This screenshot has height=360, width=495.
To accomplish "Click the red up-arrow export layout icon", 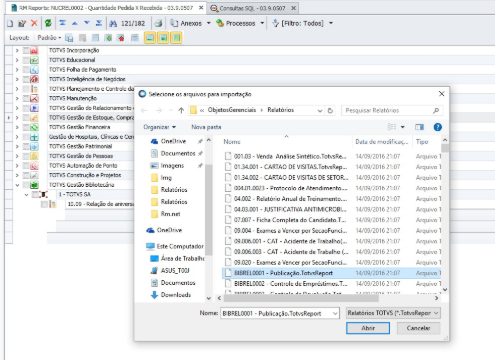I will [x=121, y=38].
